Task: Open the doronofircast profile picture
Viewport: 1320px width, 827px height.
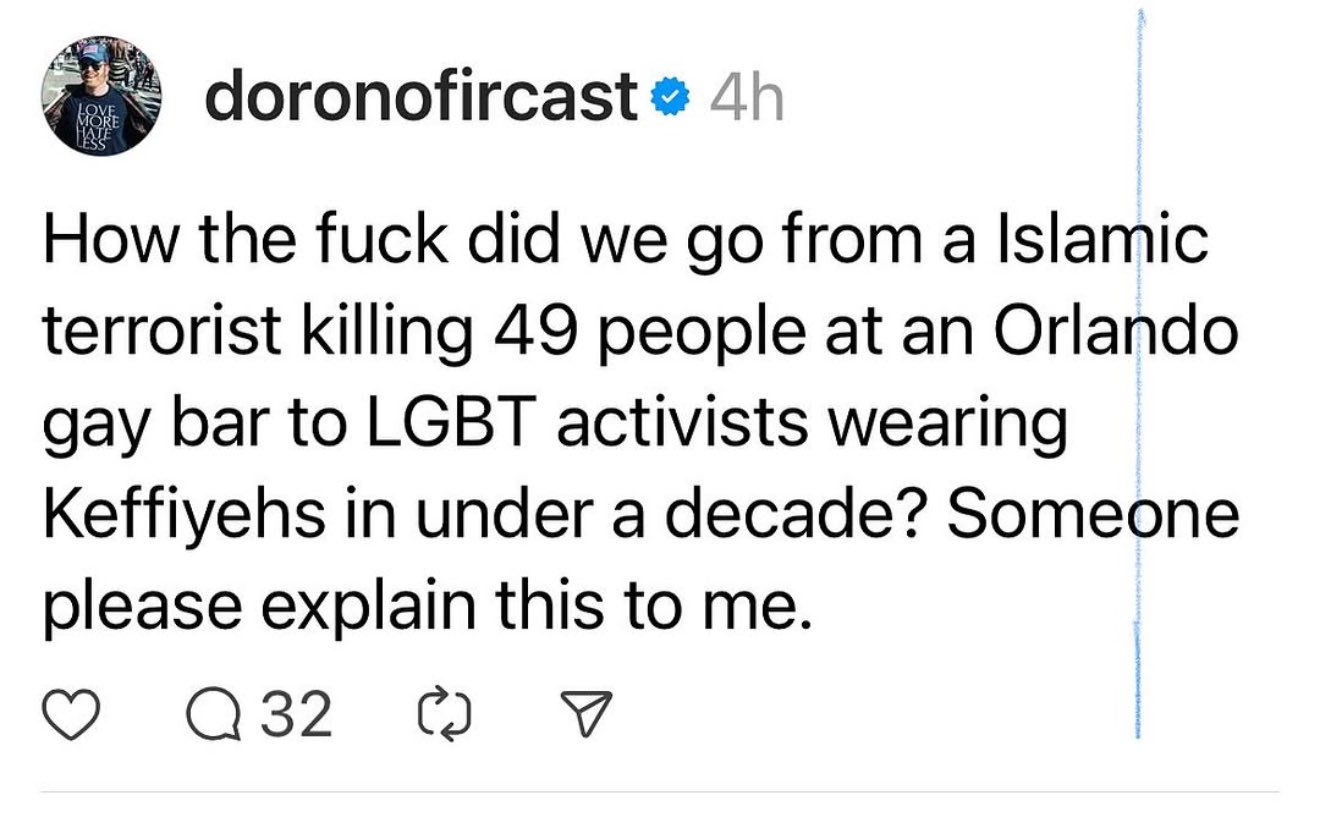Action: pos(95,95)
